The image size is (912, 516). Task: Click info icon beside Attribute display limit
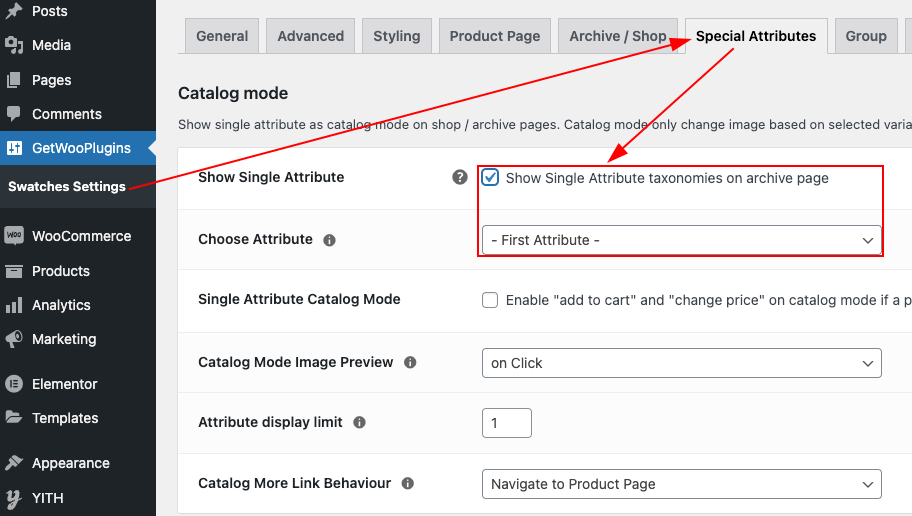(359, 422)
